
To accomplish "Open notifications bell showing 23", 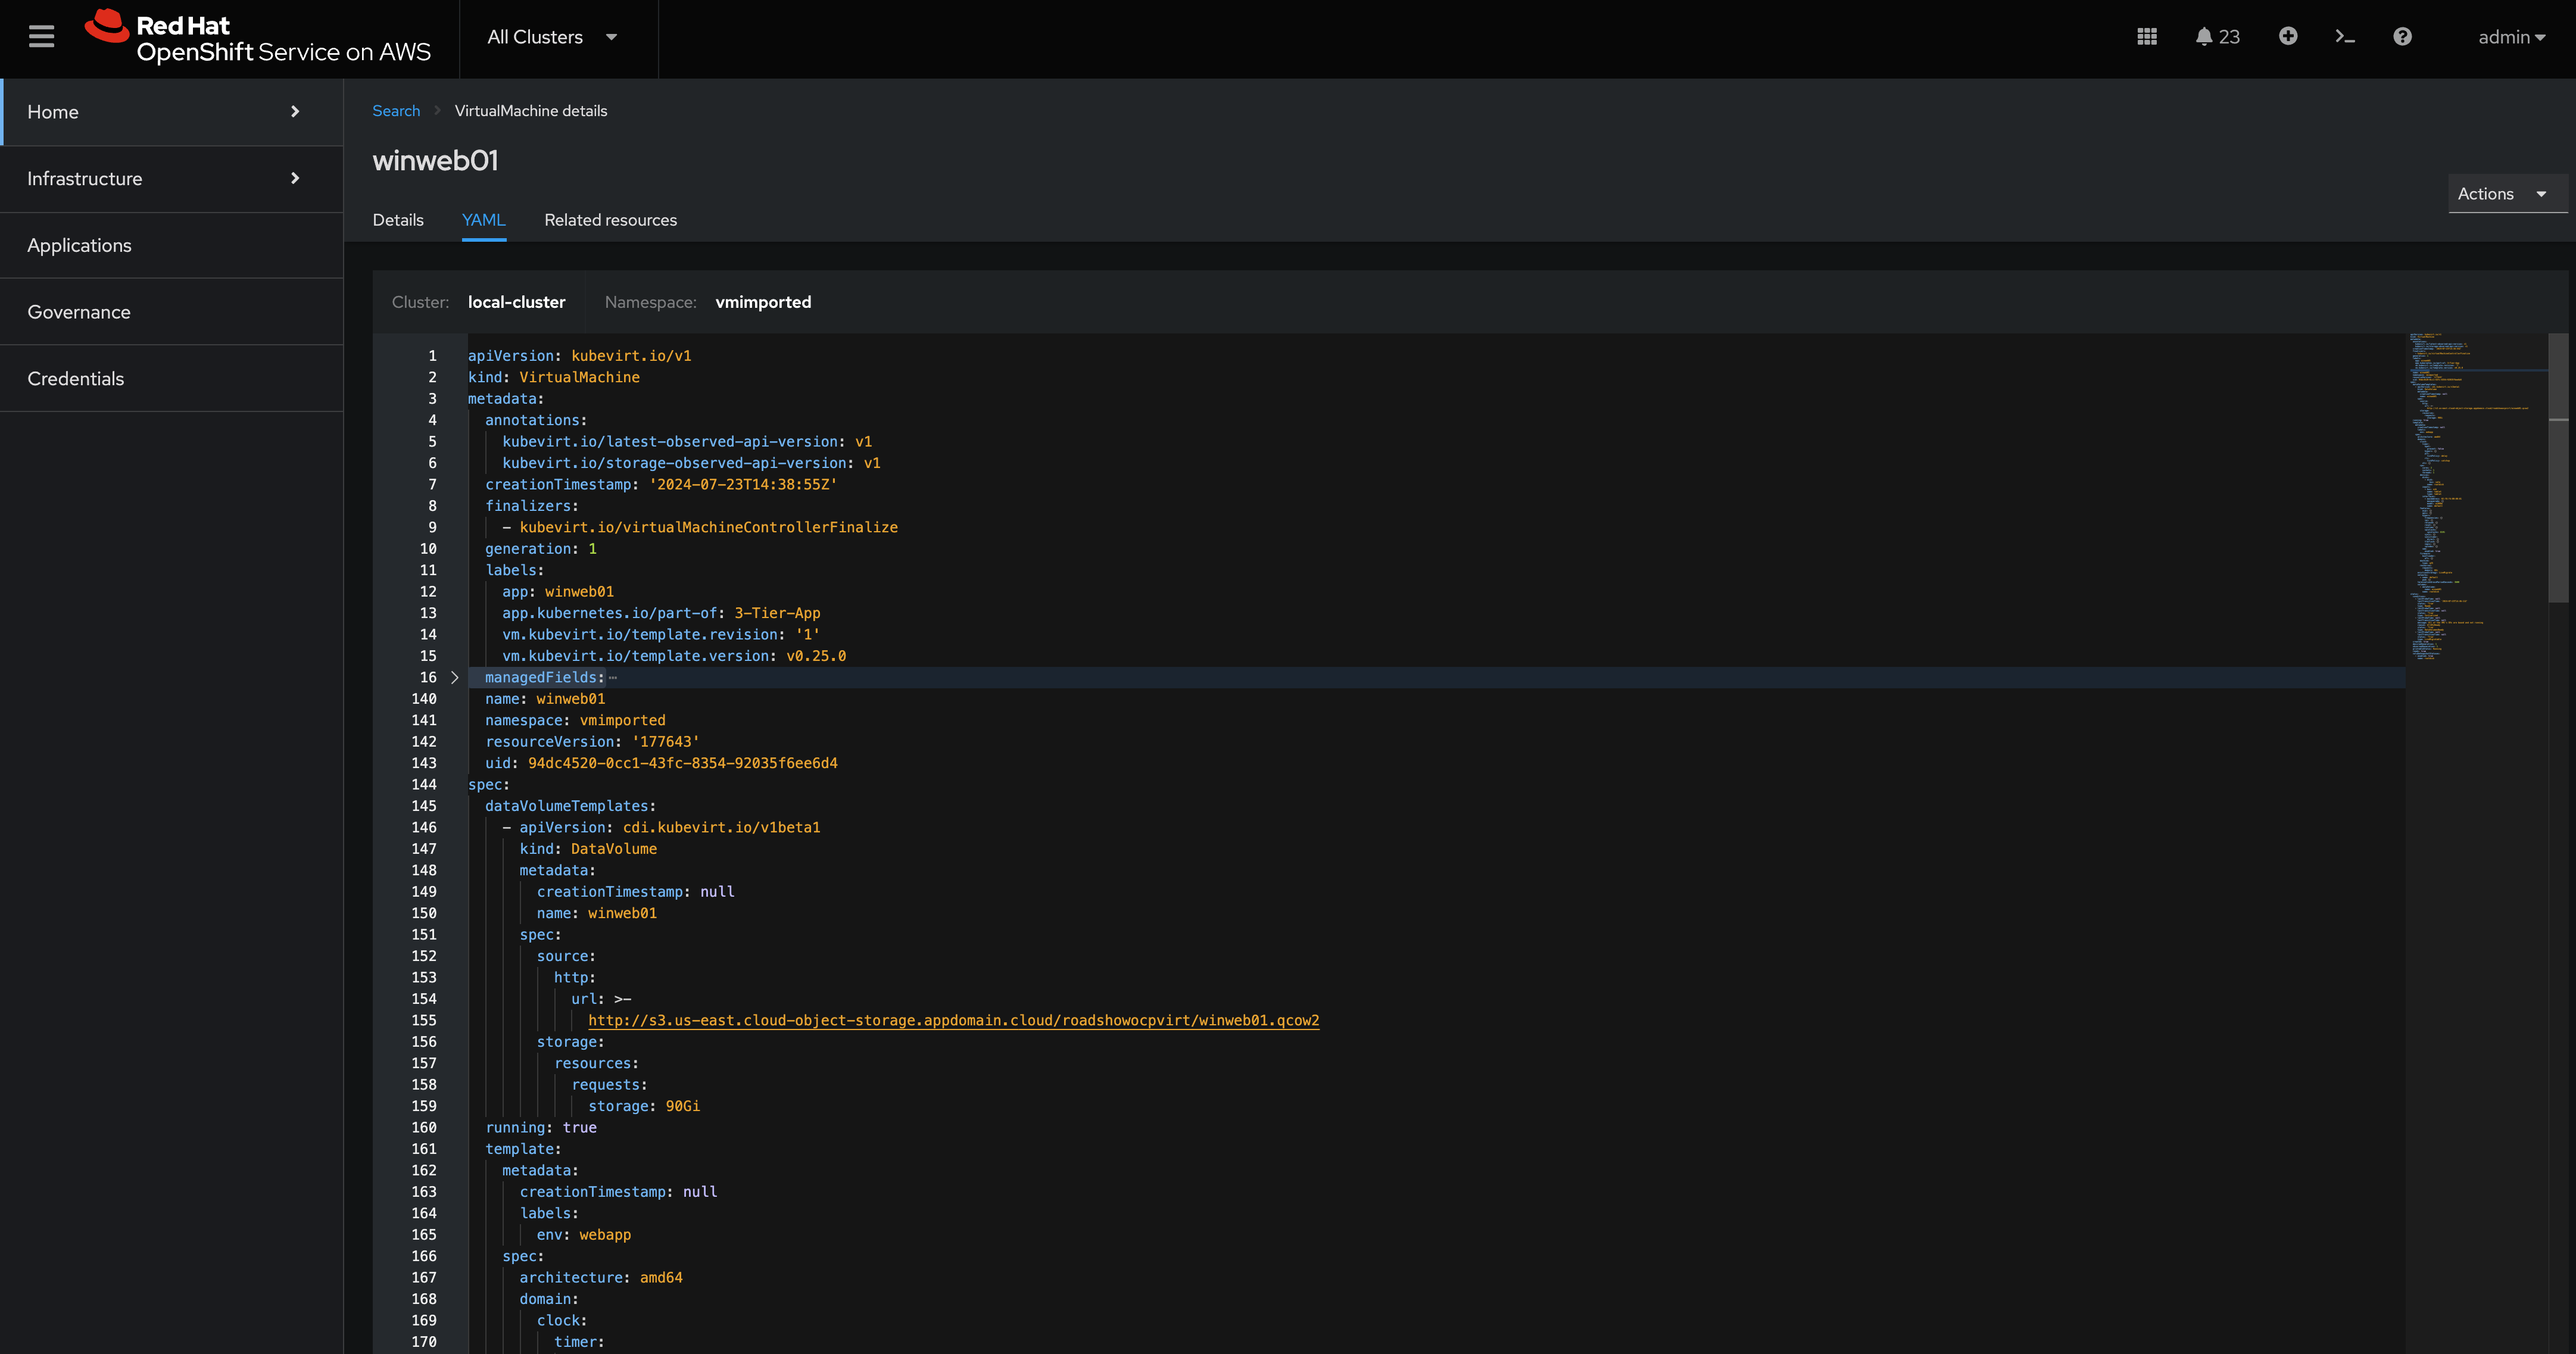I will (x=2217, y=37).
